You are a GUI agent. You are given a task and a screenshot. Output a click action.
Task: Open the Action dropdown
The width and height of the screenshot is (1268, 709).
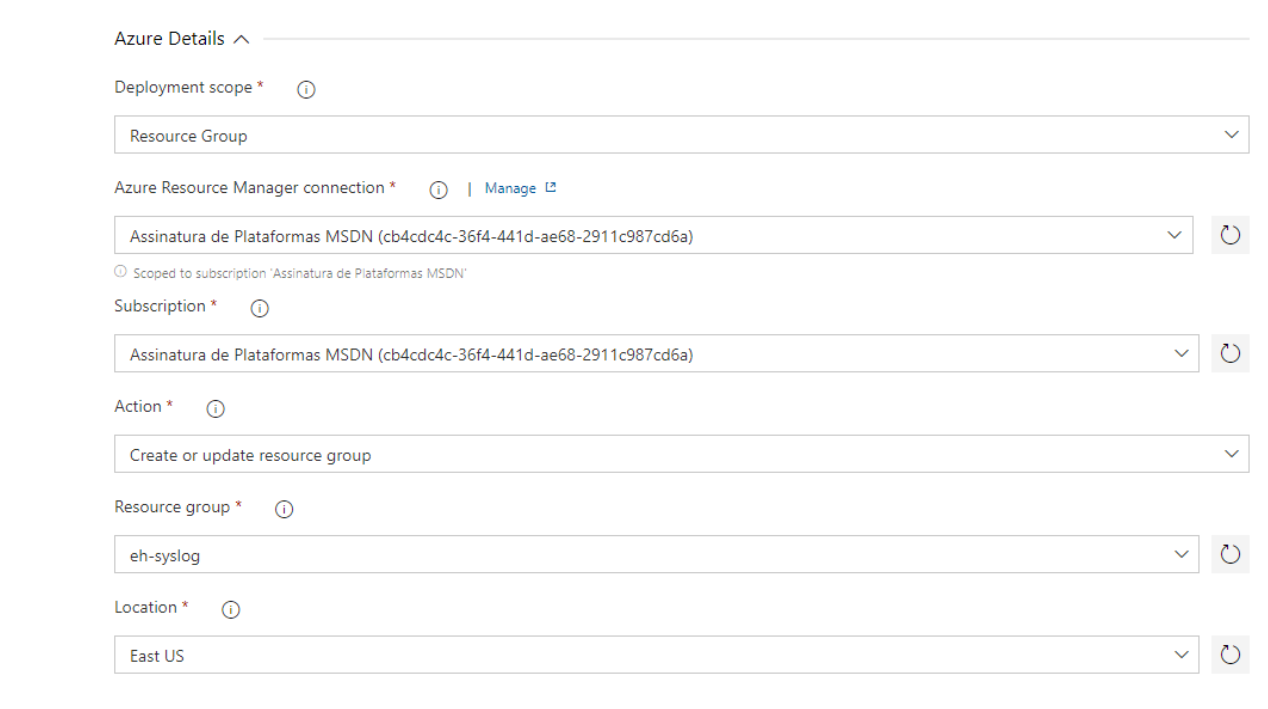tap(681, 454)
